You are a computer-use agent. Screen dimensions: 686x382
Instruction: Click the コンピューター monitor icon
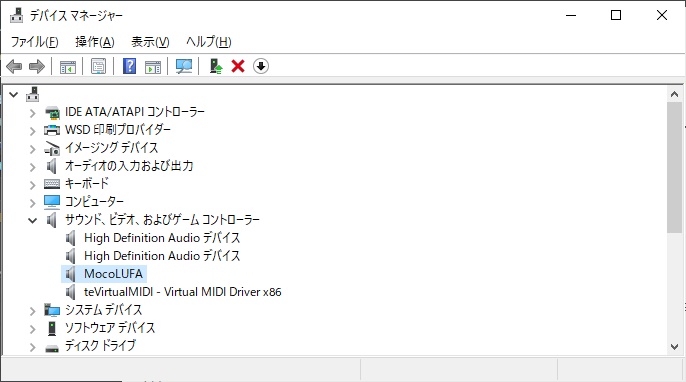(x=52, y=202)
